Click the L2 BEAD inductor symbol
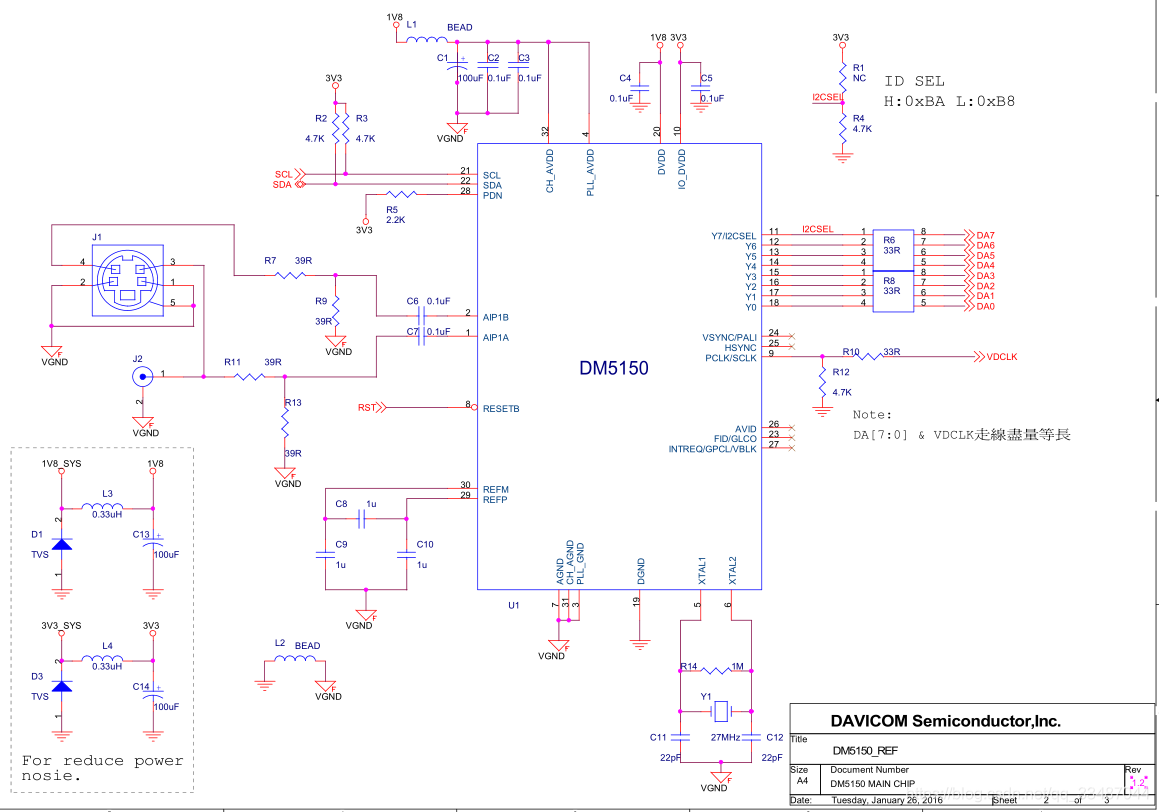The height and width of the screenshot is (812, 1159). 295,658
